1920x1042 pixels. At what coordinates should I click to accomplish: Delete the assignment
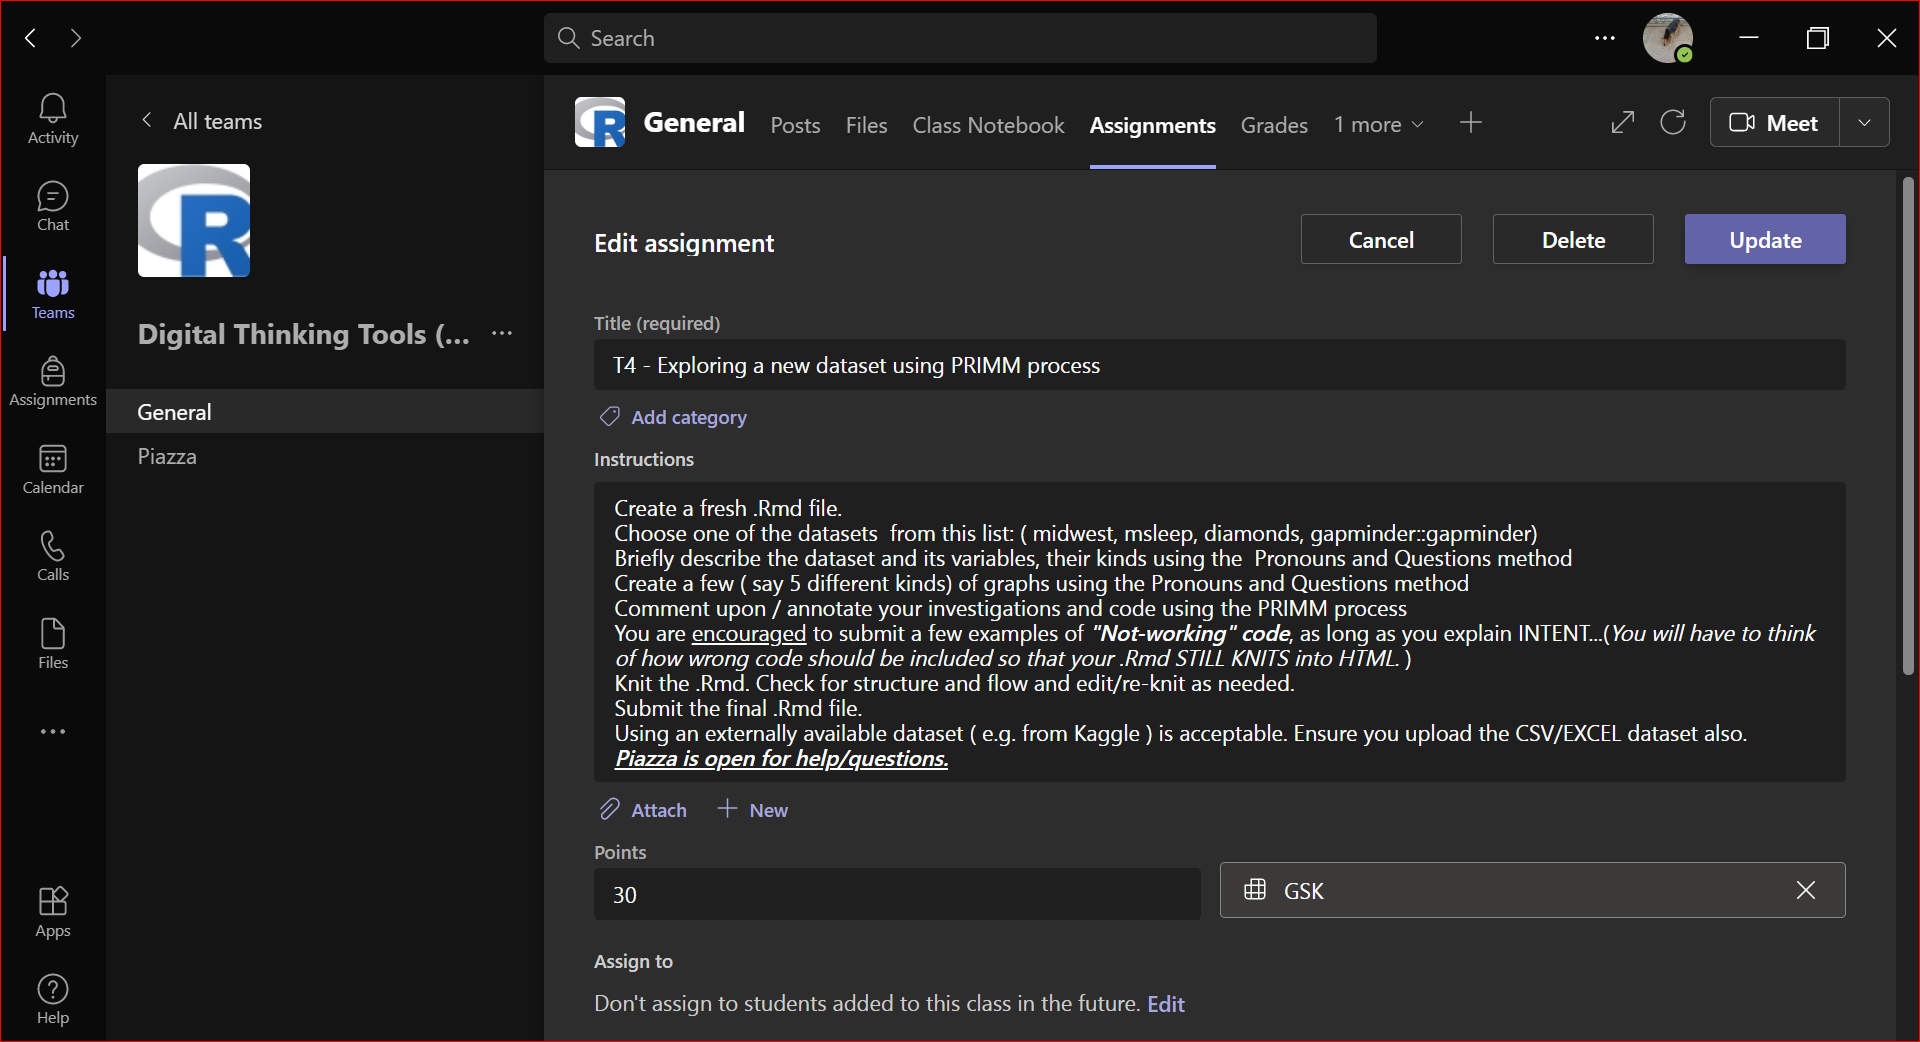[1573, 239]
